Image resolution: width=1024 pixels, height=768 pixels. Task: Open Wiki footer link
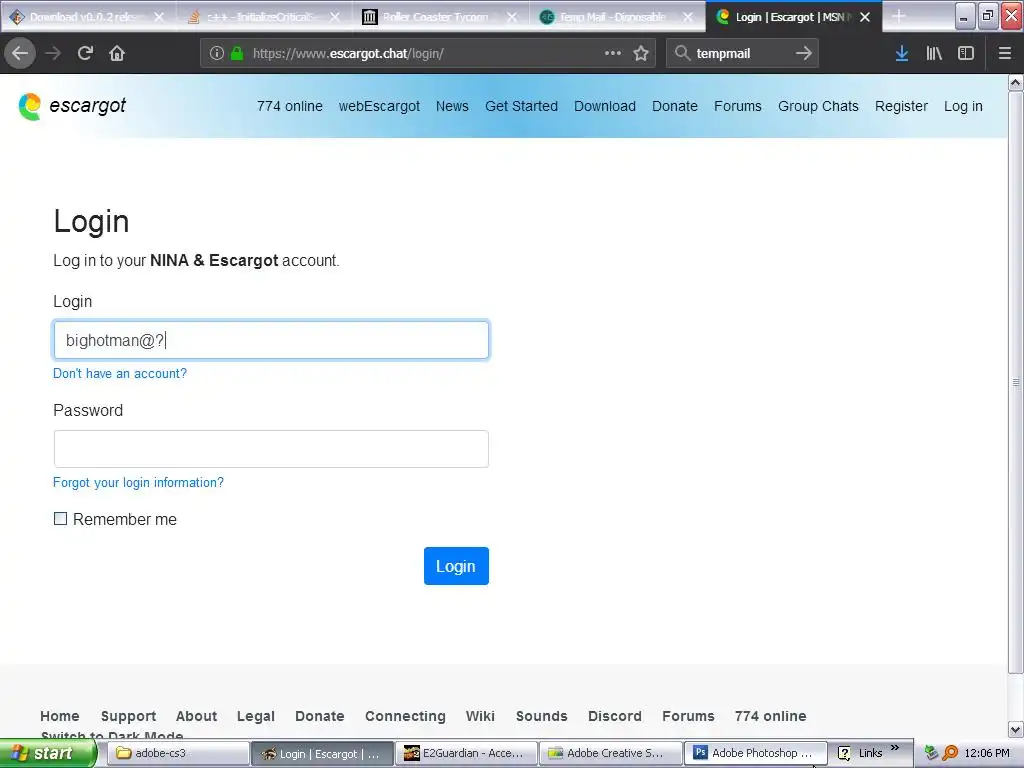click(480, 716)
